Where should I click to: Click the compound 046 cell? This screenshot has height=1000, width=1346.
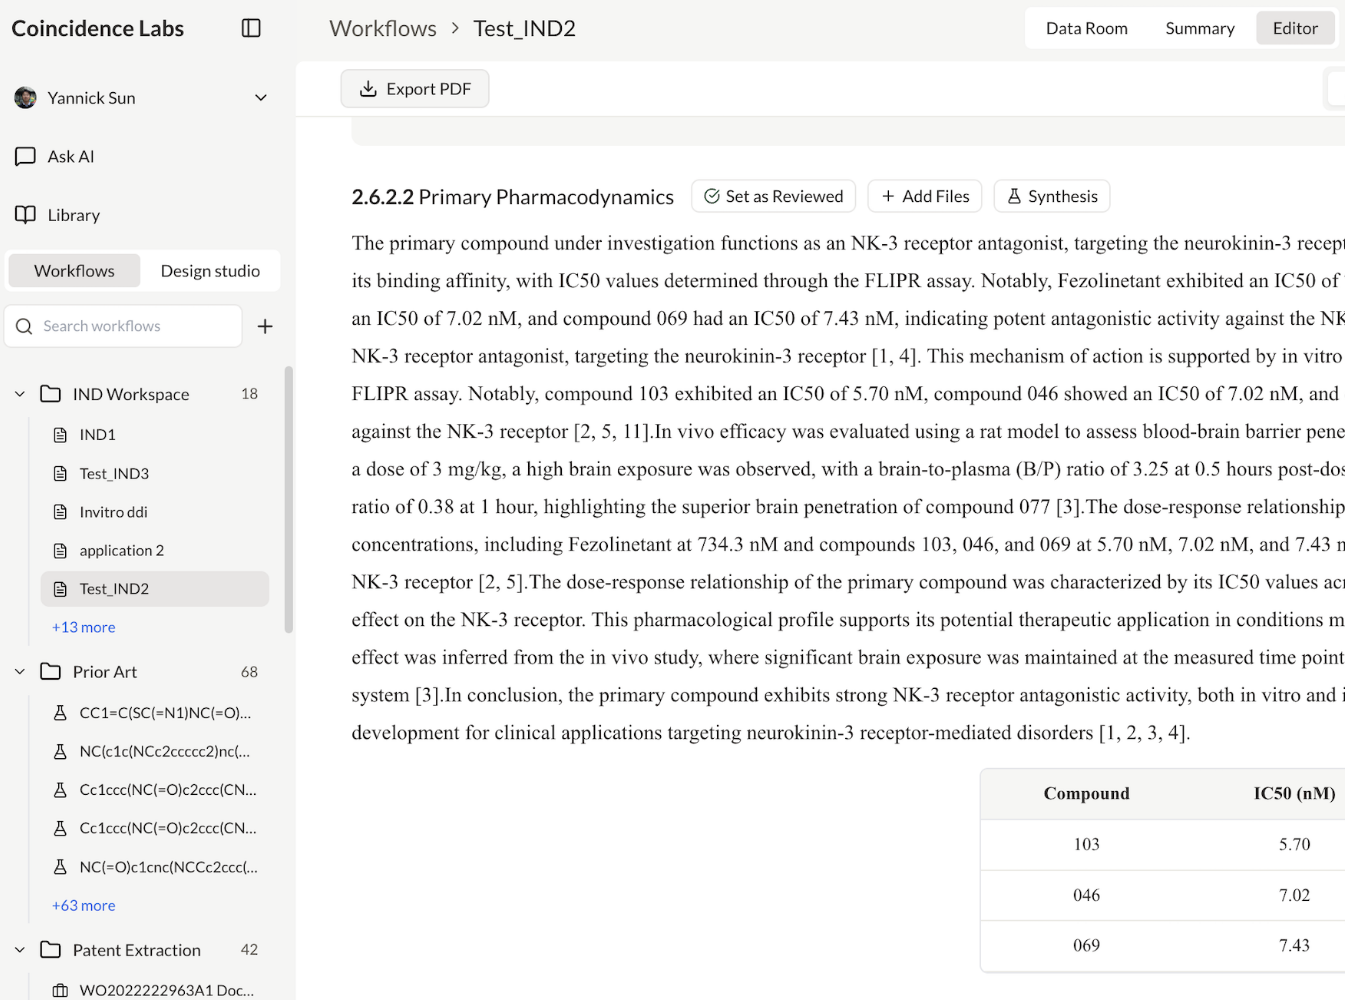(1087, 896)
